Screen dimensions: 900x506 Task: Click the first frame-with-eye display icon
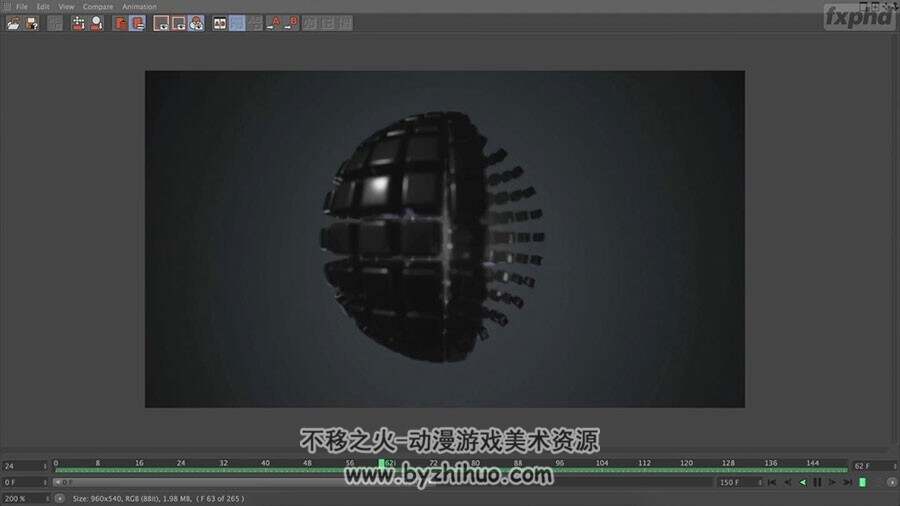point(161,23)
